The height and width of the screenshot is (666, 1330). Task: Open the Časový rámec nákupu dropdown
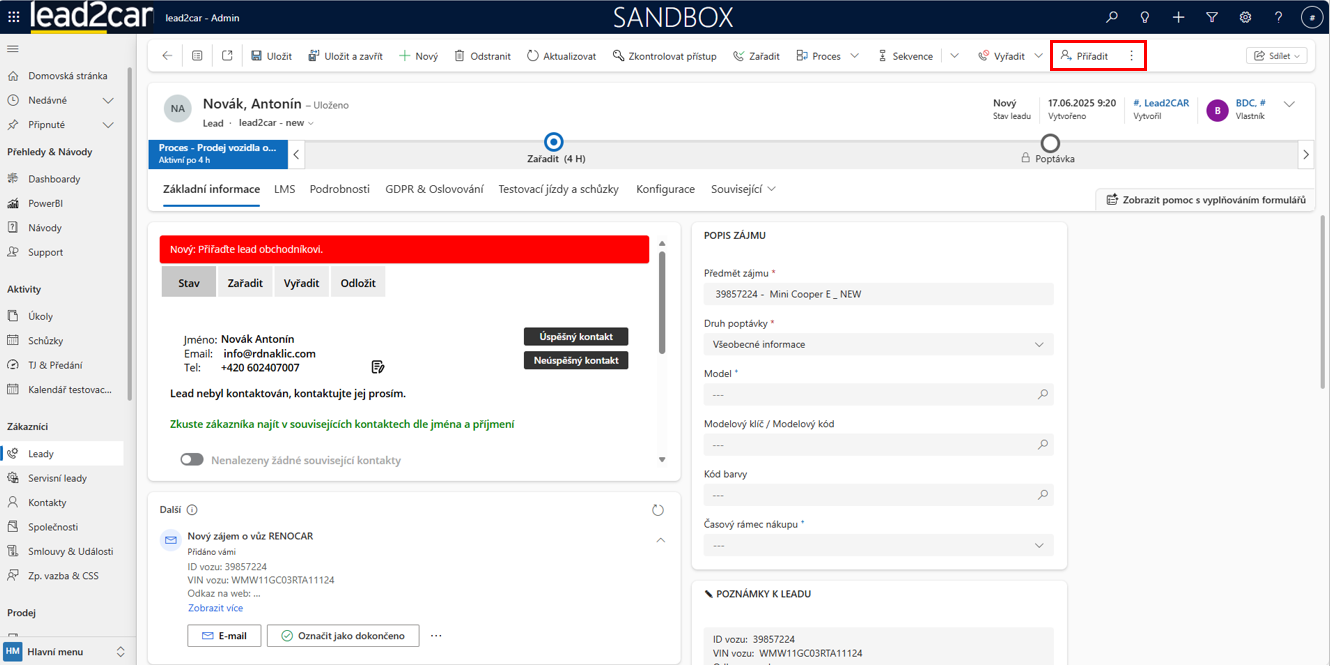tap(878, 545)
